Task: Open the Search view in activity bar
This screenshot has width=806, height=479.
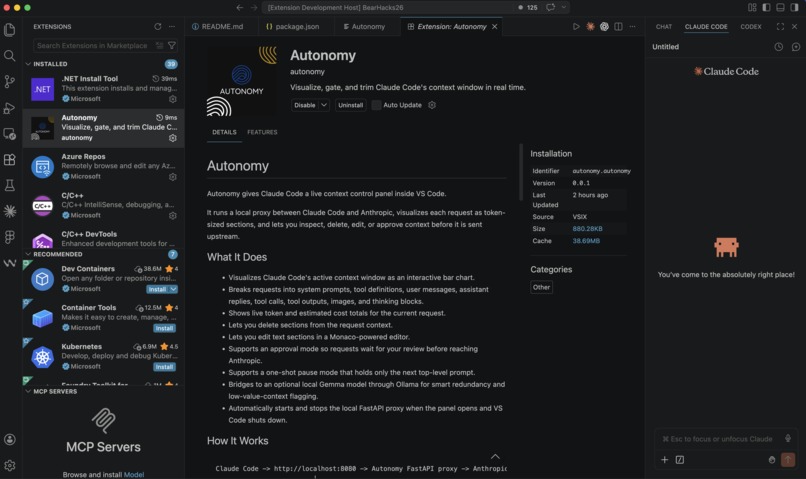Action: 10,56
